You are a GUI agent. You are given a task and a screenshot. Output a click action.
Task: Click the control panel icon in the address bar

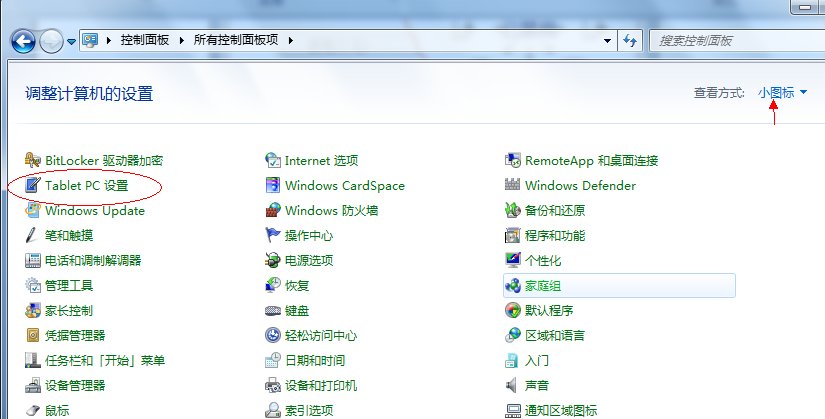(90, 40)
